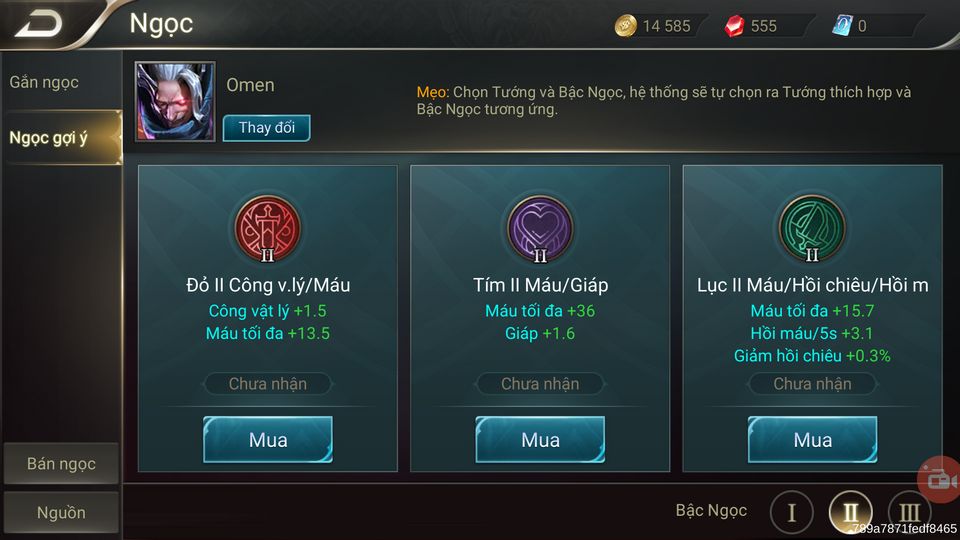The height and width of the screenshot is (540, 960).
Task: Open Bán ngọc sell menu
Action: [x=61, y=463]
